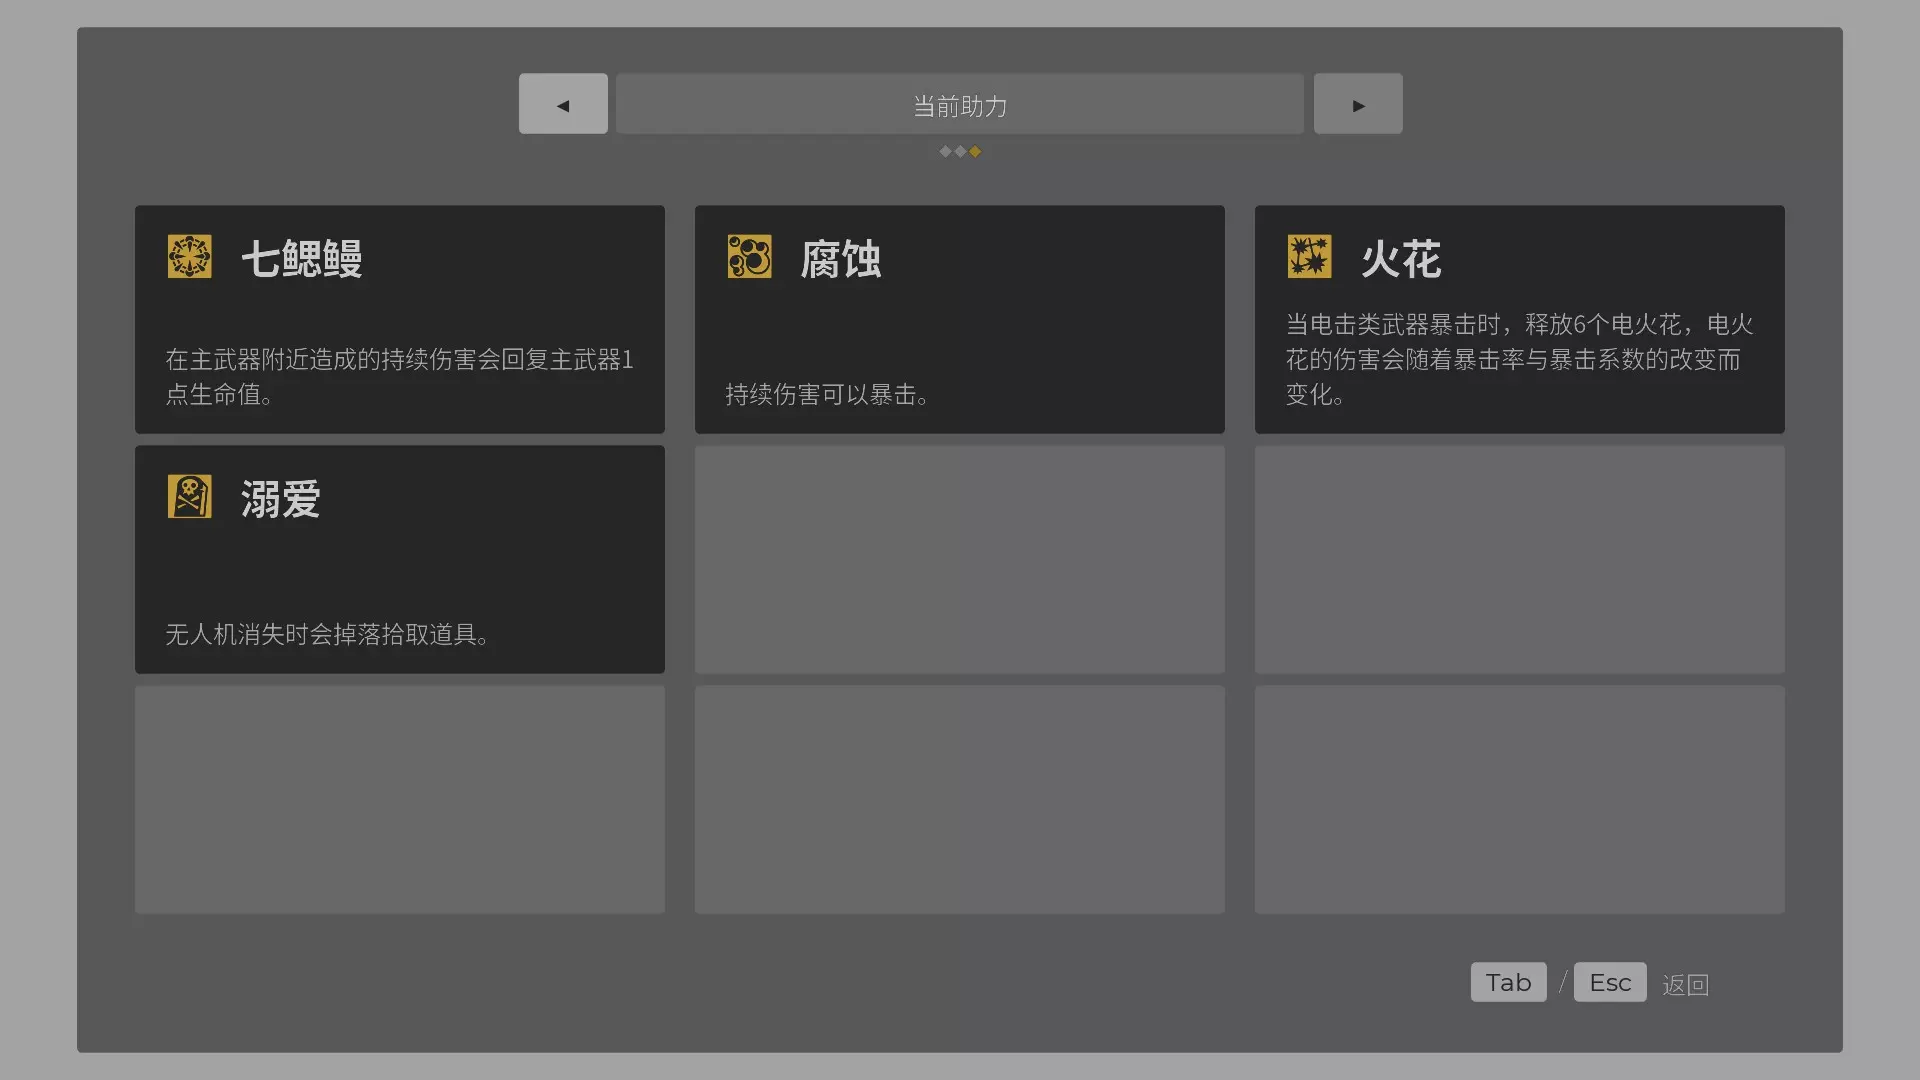
Task: Click the 七鳃鳗 perk icon
Action: [x=189, y=257]
